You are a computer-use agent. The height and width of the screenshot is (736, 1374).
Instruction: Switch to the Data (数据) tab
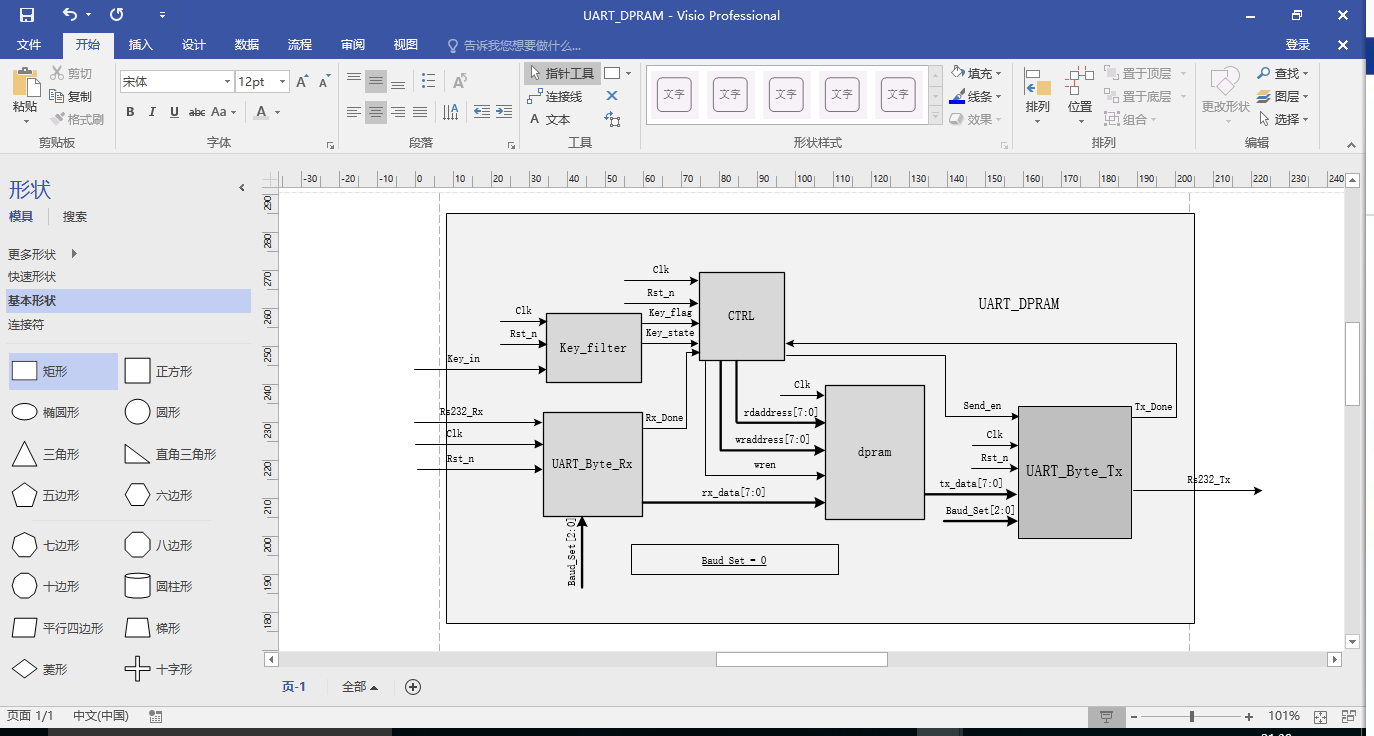pos(247,45)
